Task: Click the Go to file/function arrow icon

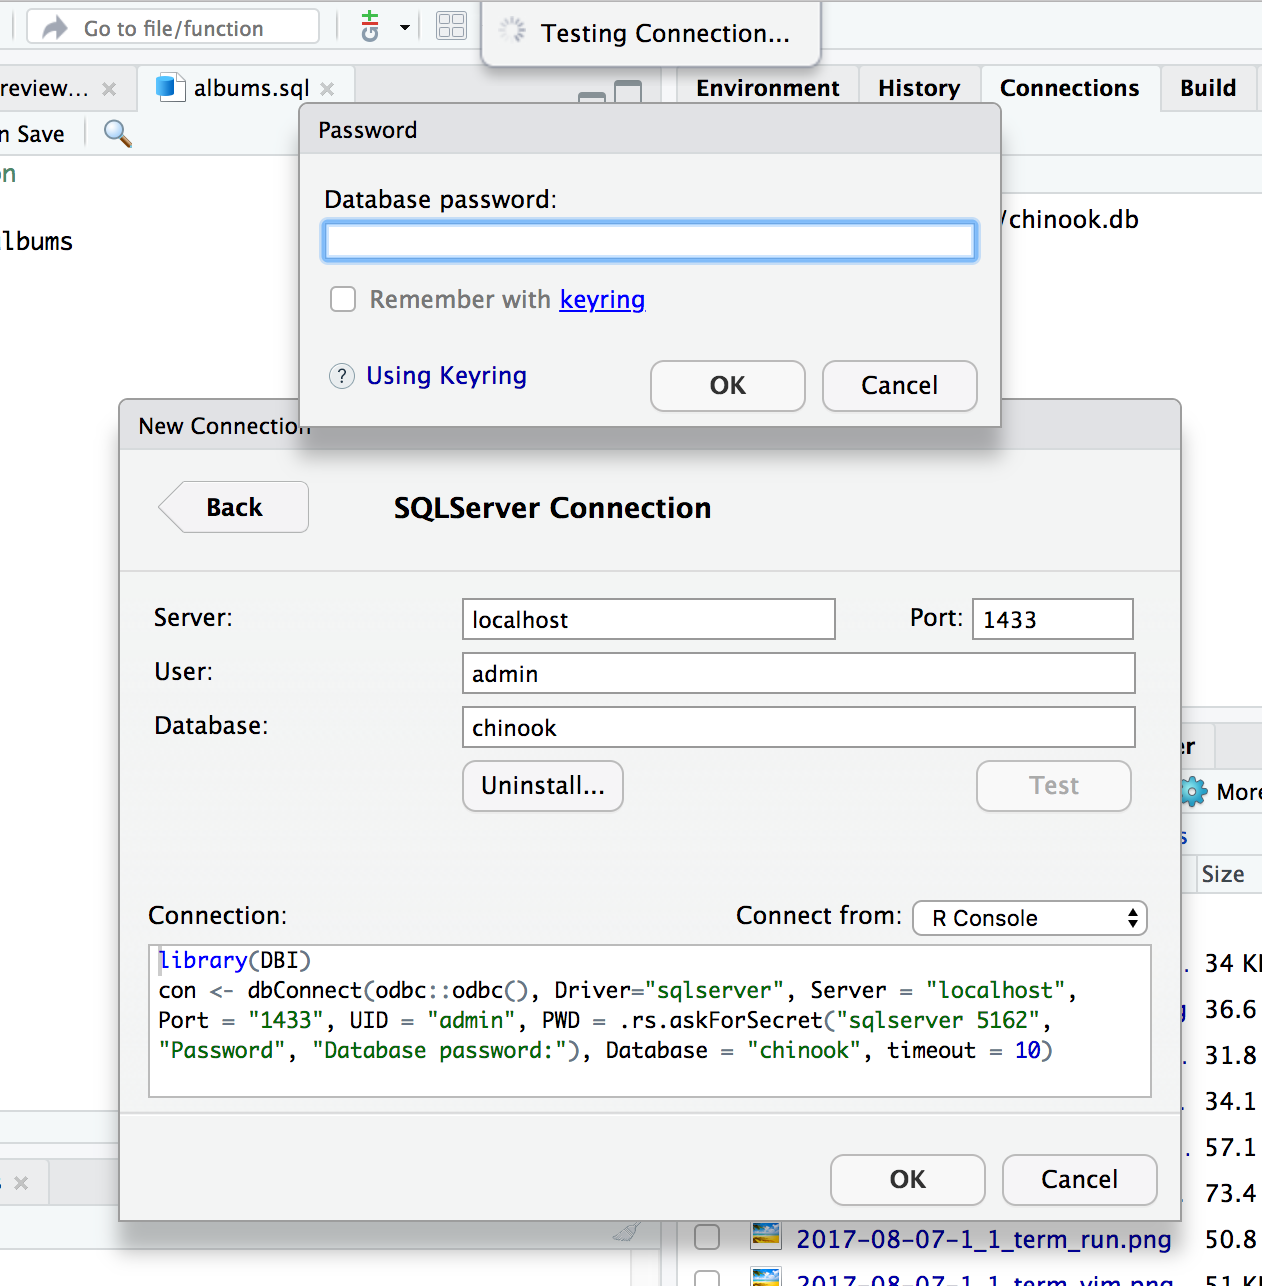Action: click(x=55, y=28)
